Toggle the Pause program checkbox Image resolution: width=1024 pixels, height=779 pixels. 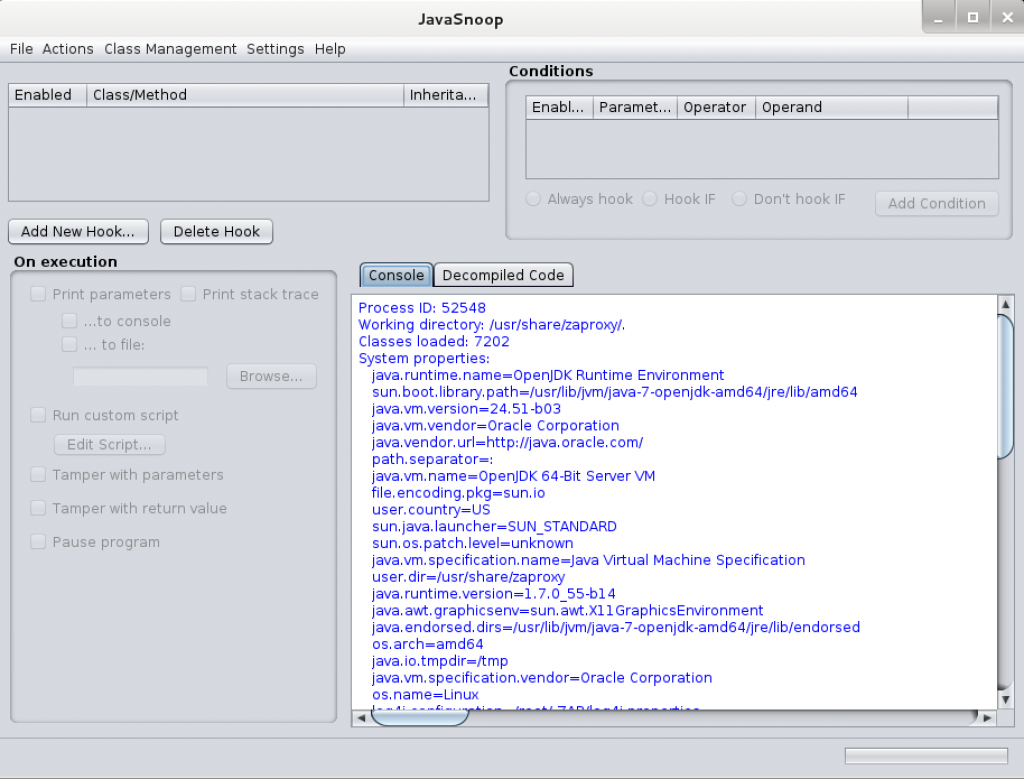39,542
